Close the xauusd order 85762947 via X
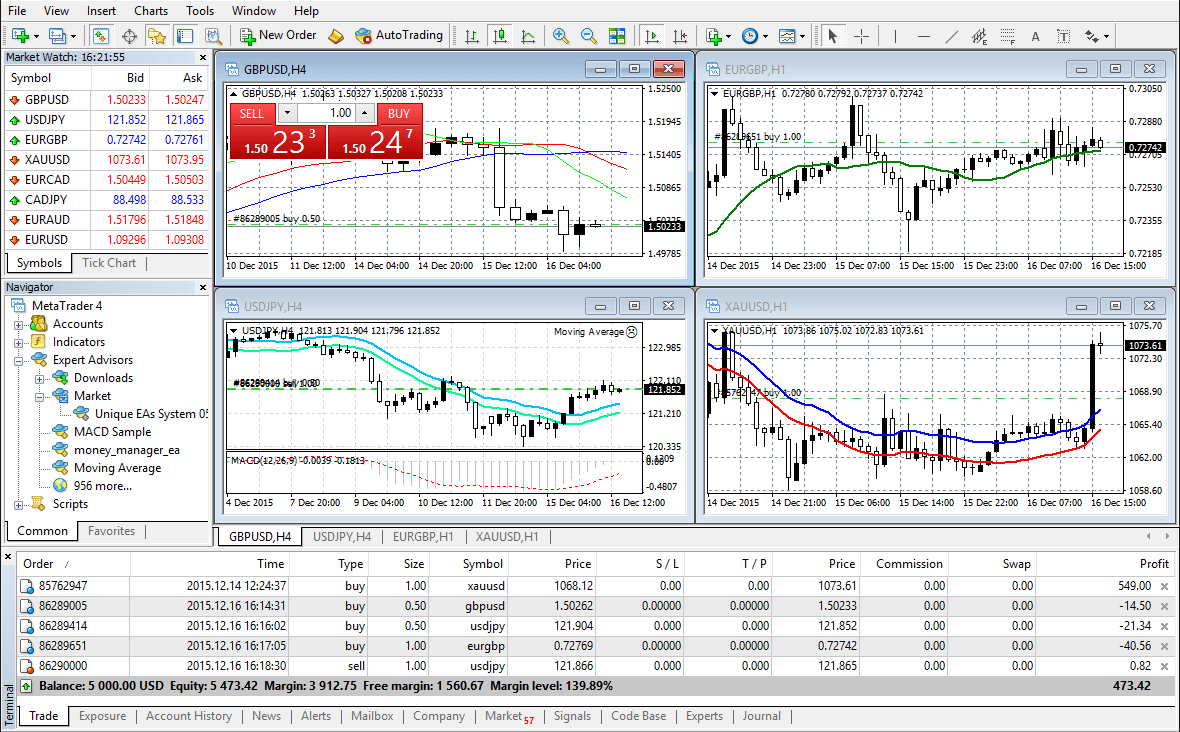 pos(1163,586)
